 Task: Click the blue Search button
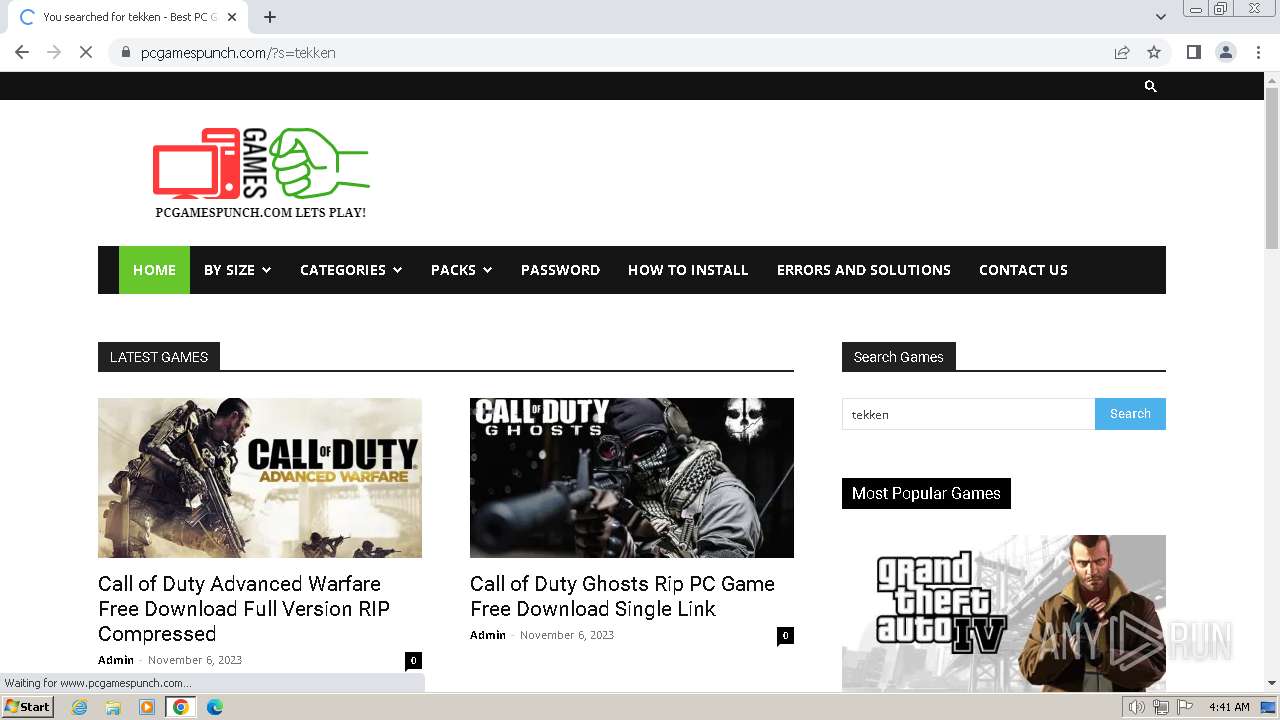(x=1130, y=414)
